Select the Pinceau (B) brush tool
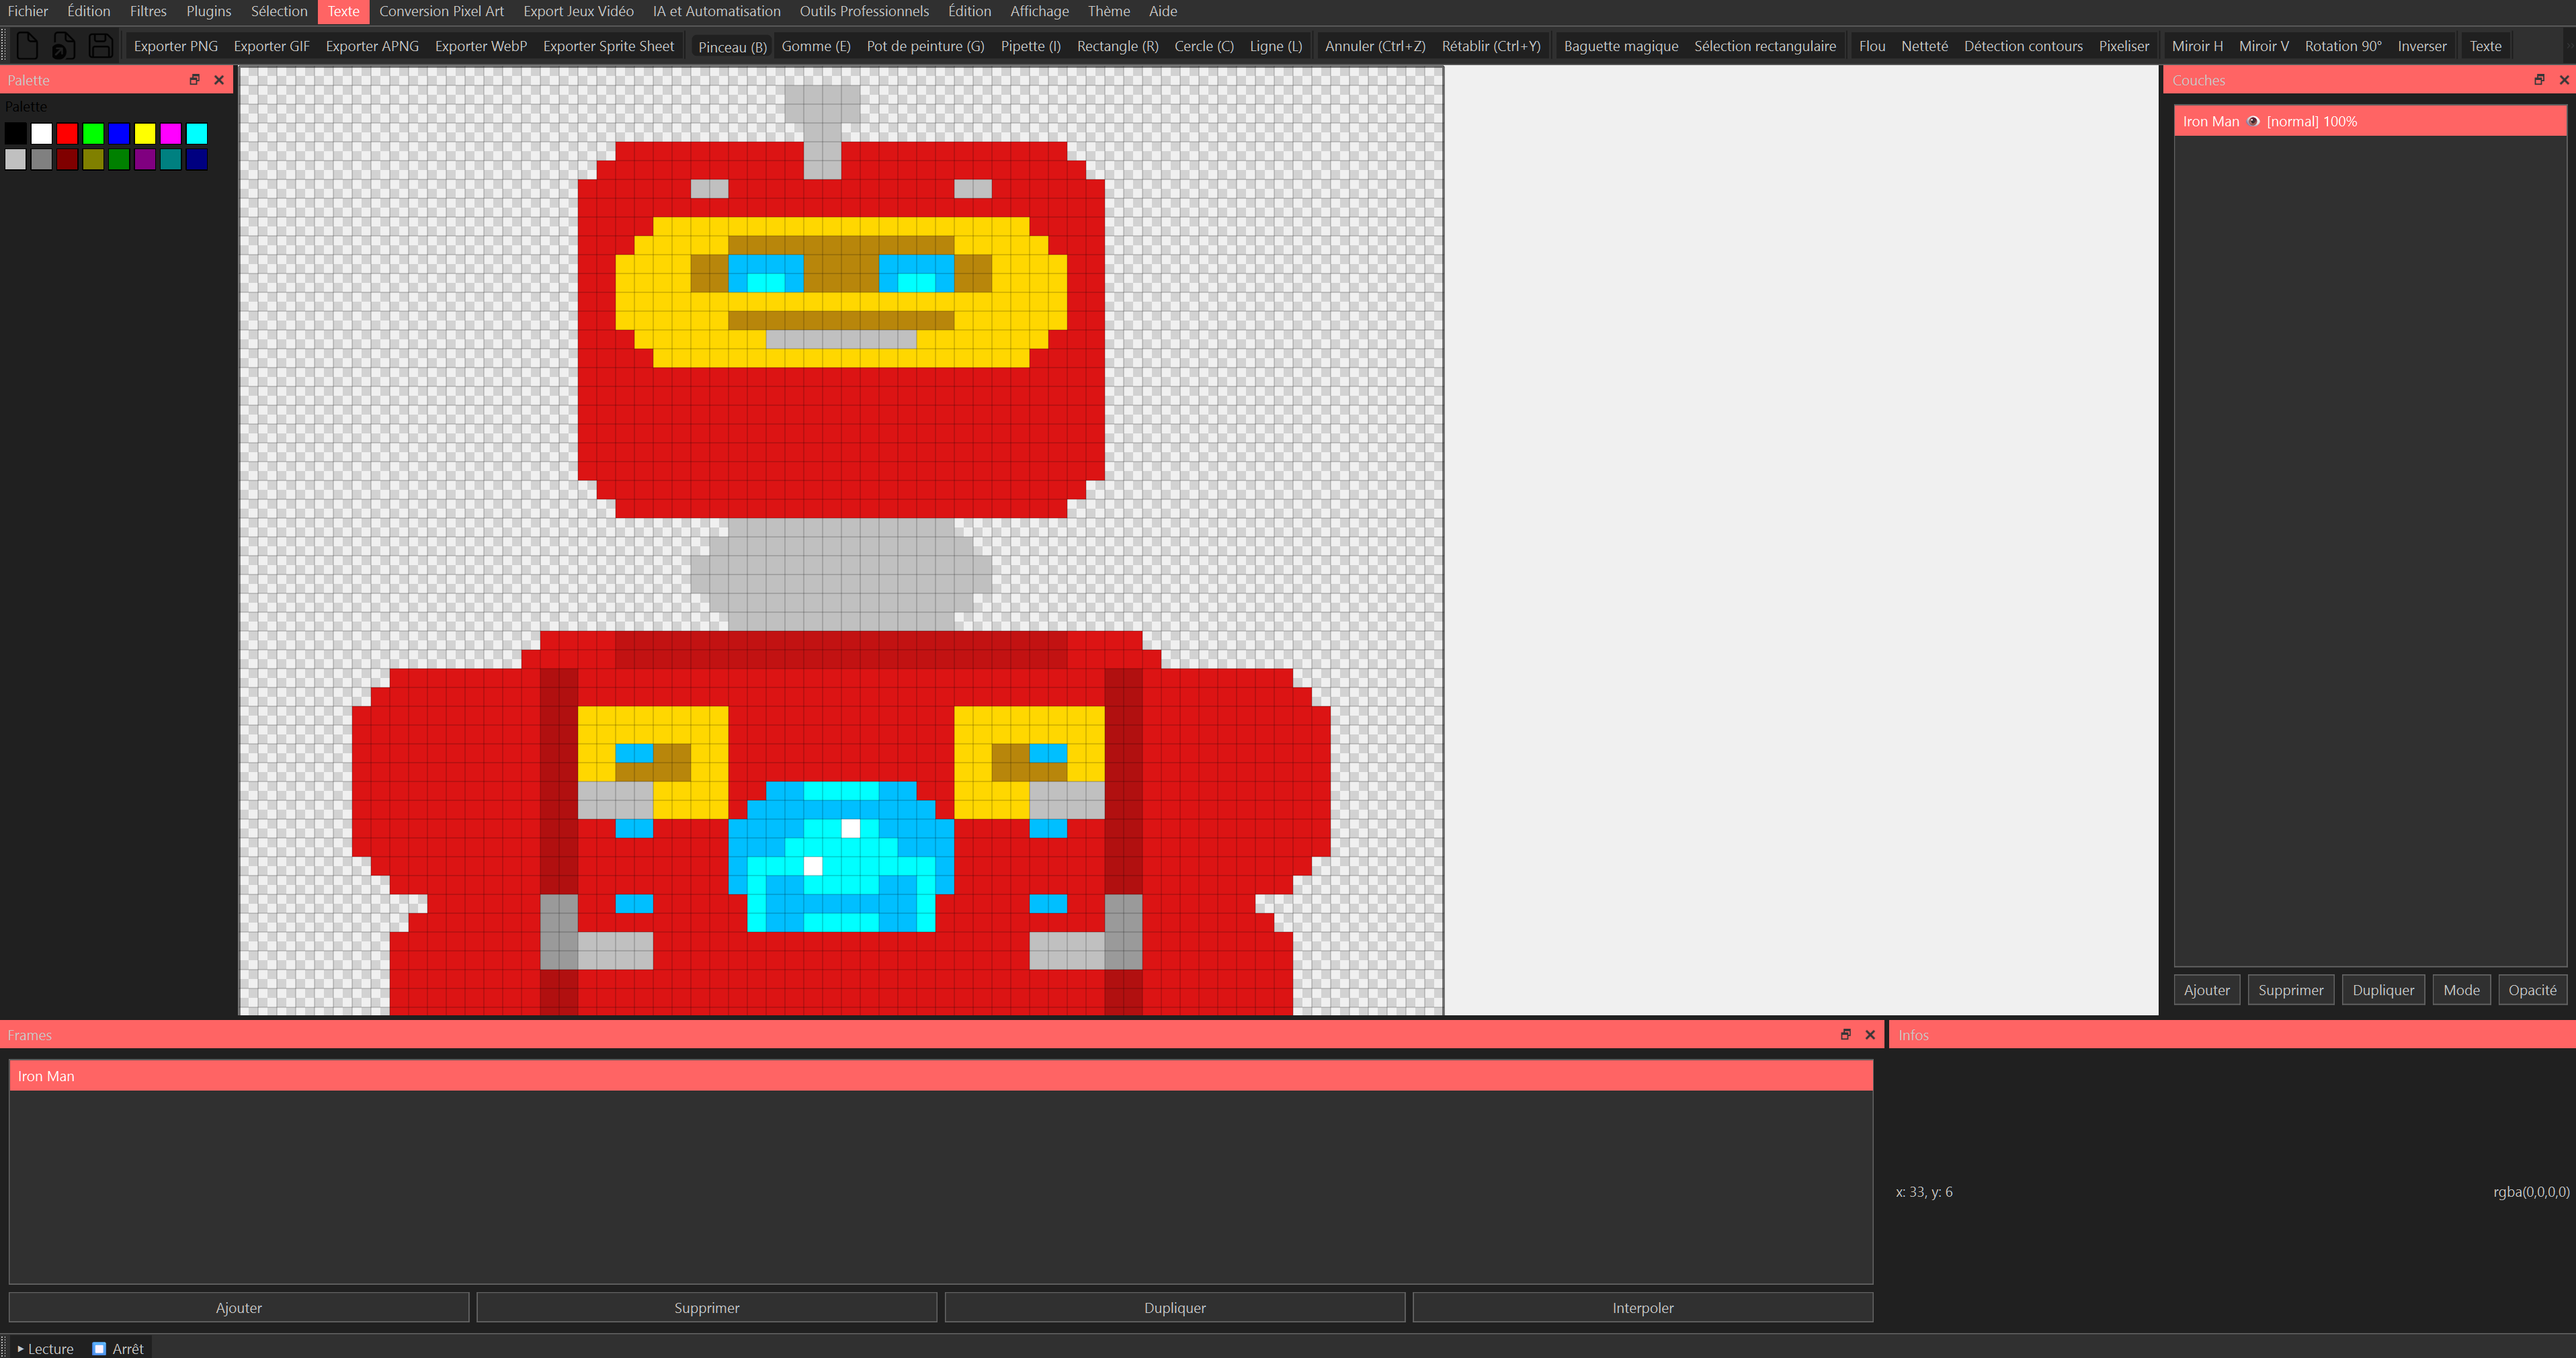This screenshot has width=2576, height=1358. [732, 47]
